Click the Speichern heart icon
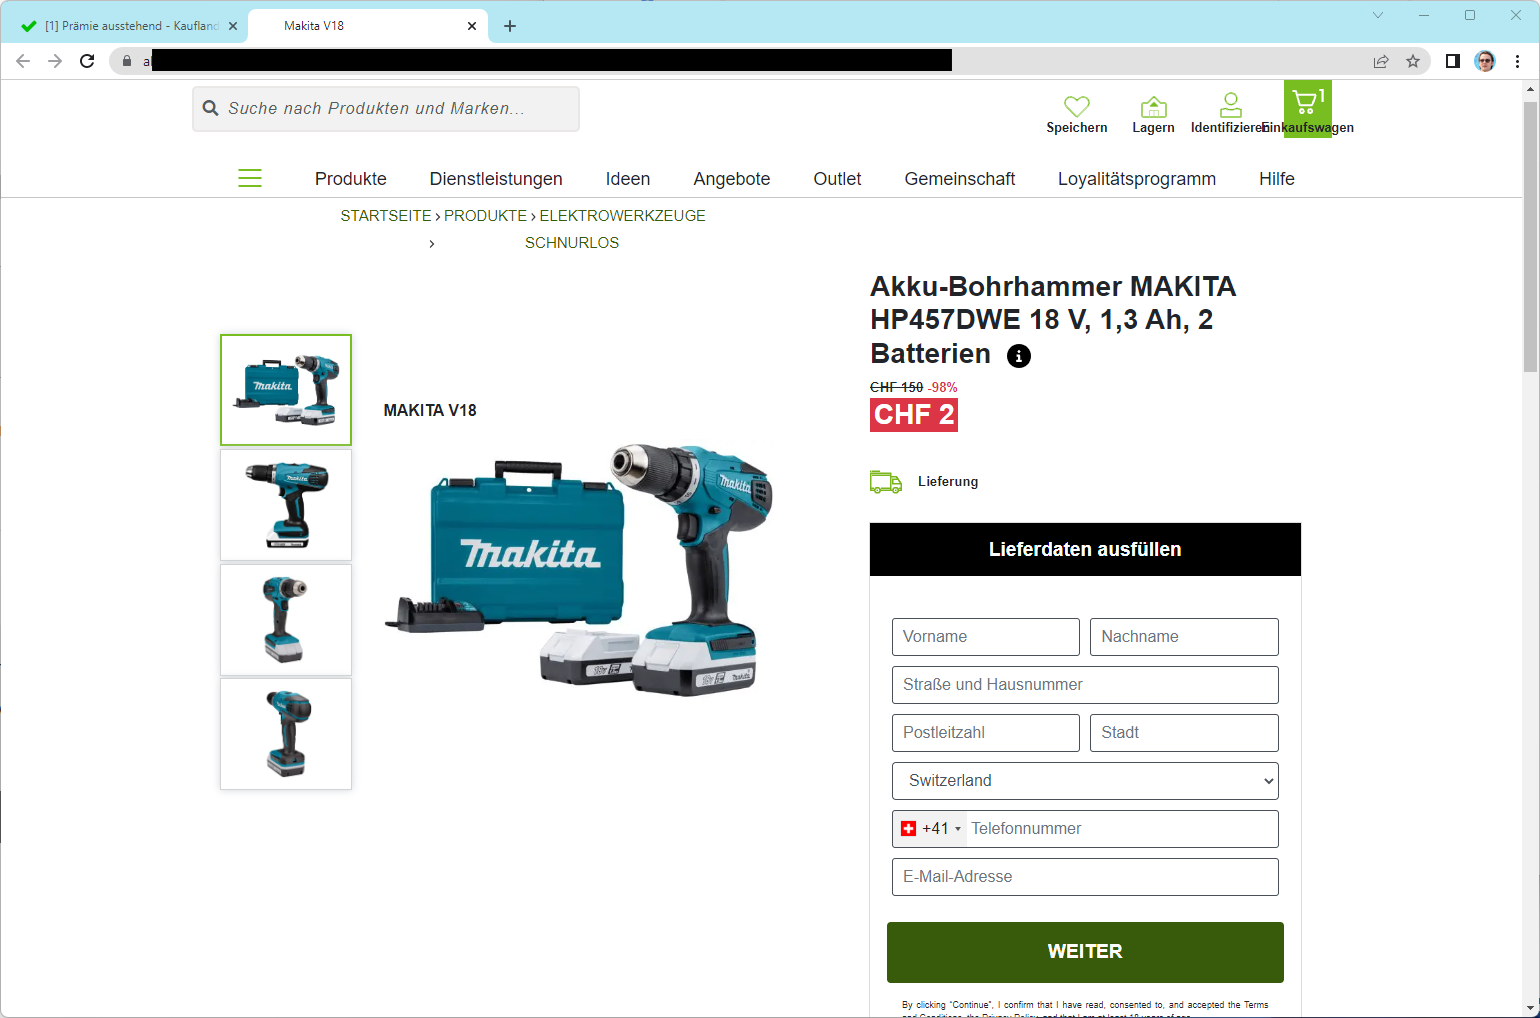The height and width of the screenshot is (1018, 1540). click(1076, 106)
